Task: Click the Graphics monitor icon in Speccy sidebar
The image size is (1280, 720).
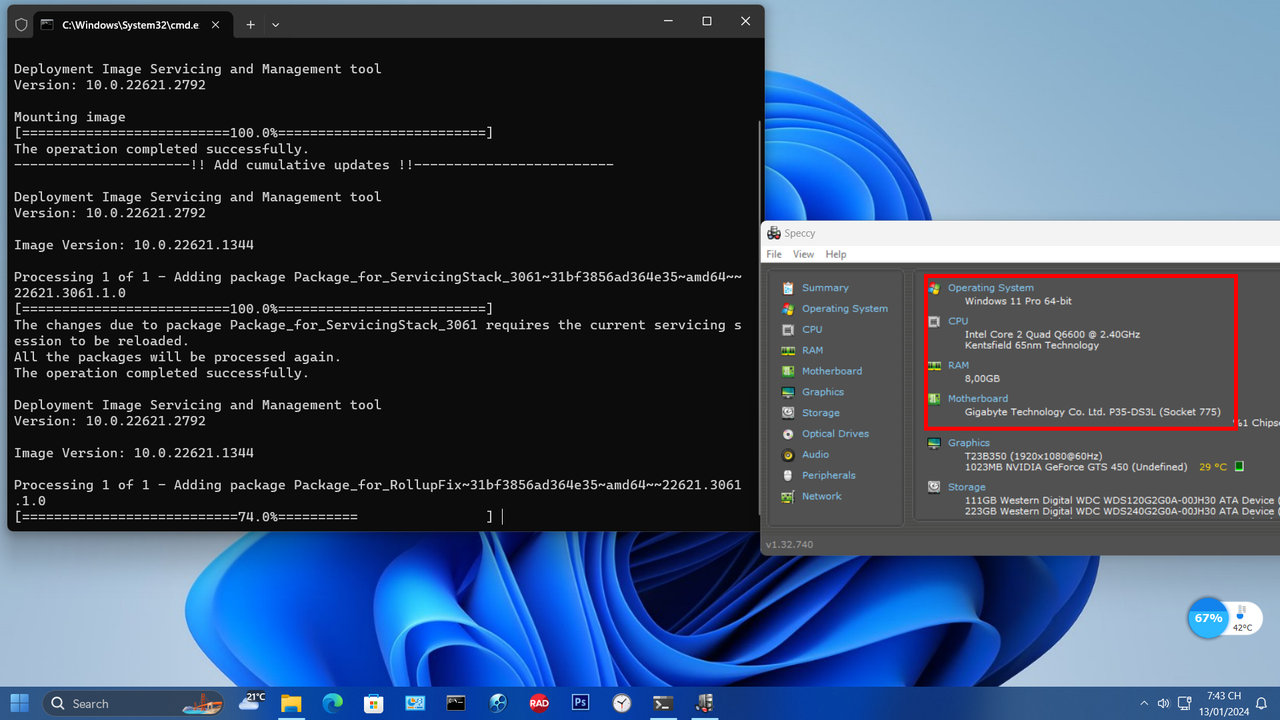Action: coord(788,392)
